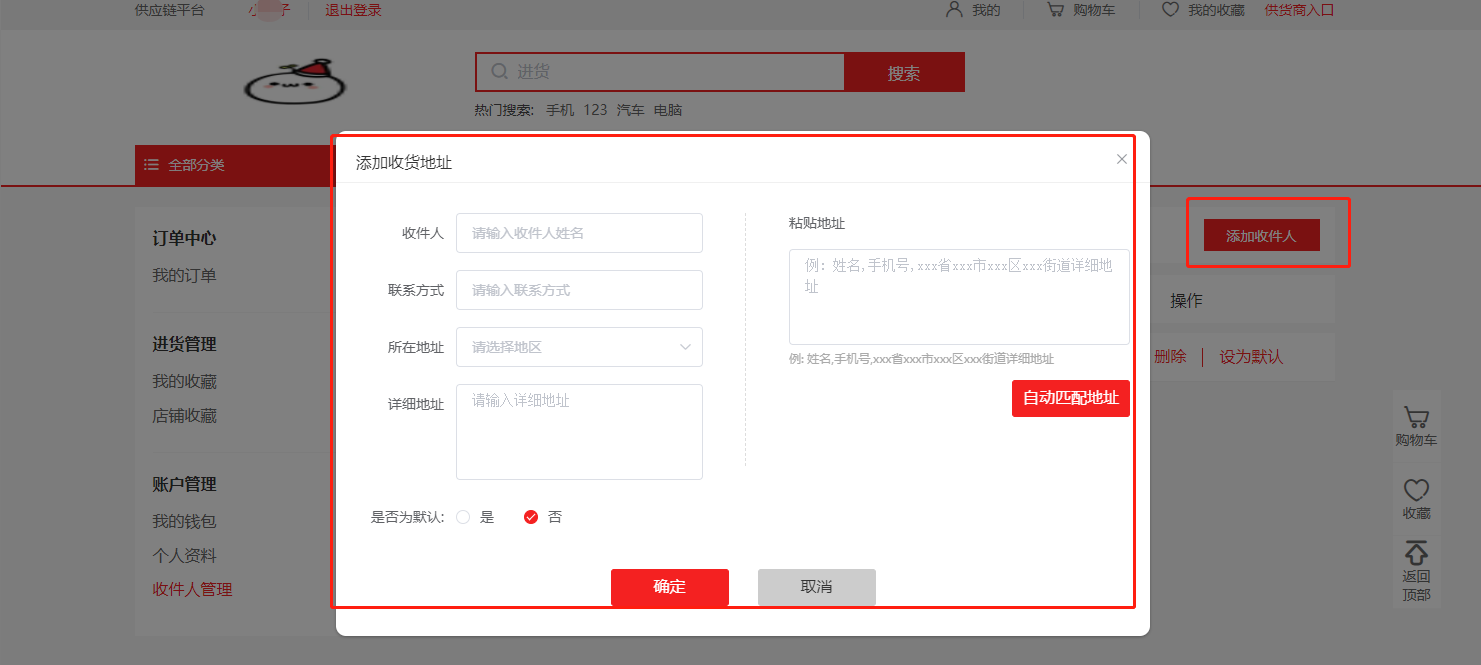
Task: Click the 退出登录 logout link
Action: (x=353, y=10)
